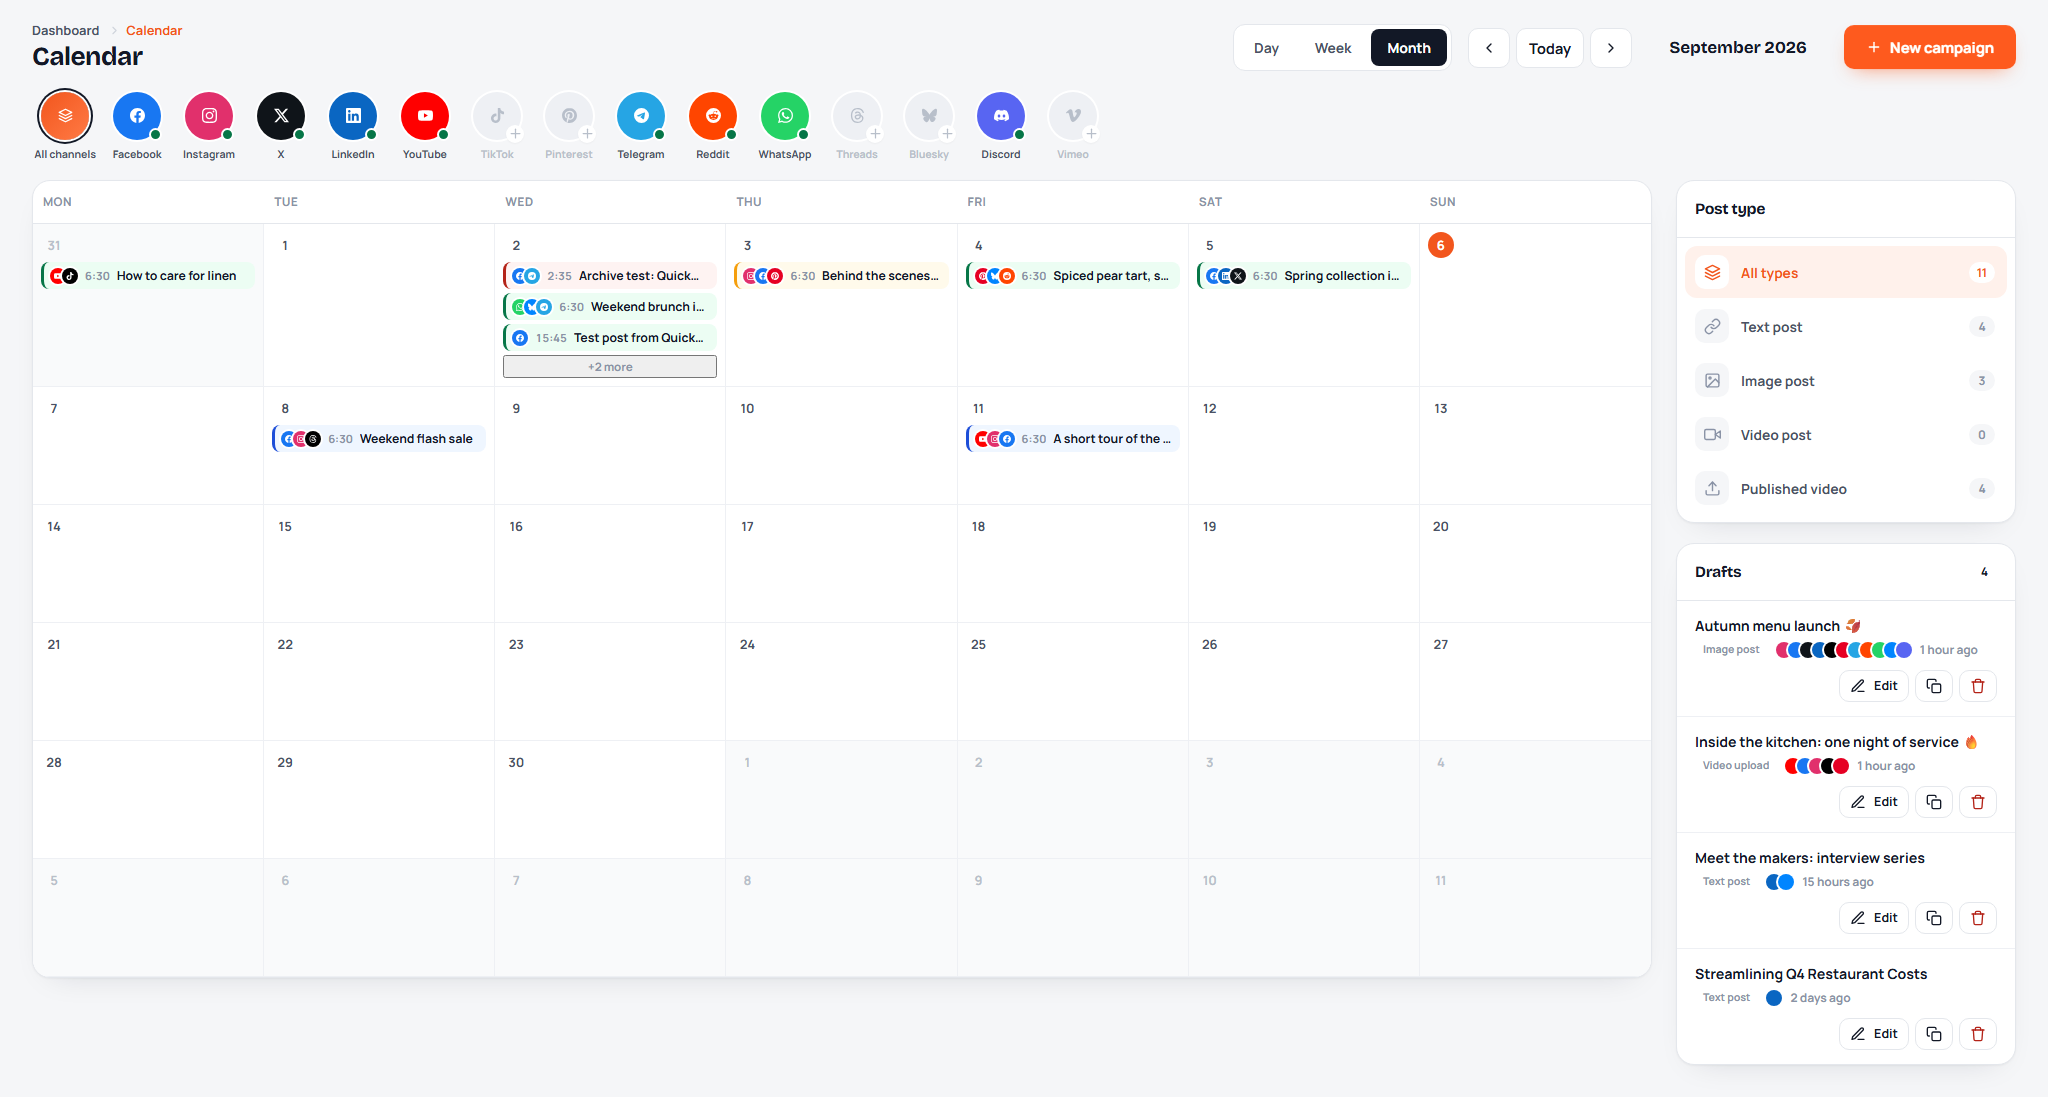Duplicate the Meet the makers draft
Image resolution: width=2048 pixels, height=1097 pixels.
click(x=1934, y=918)
